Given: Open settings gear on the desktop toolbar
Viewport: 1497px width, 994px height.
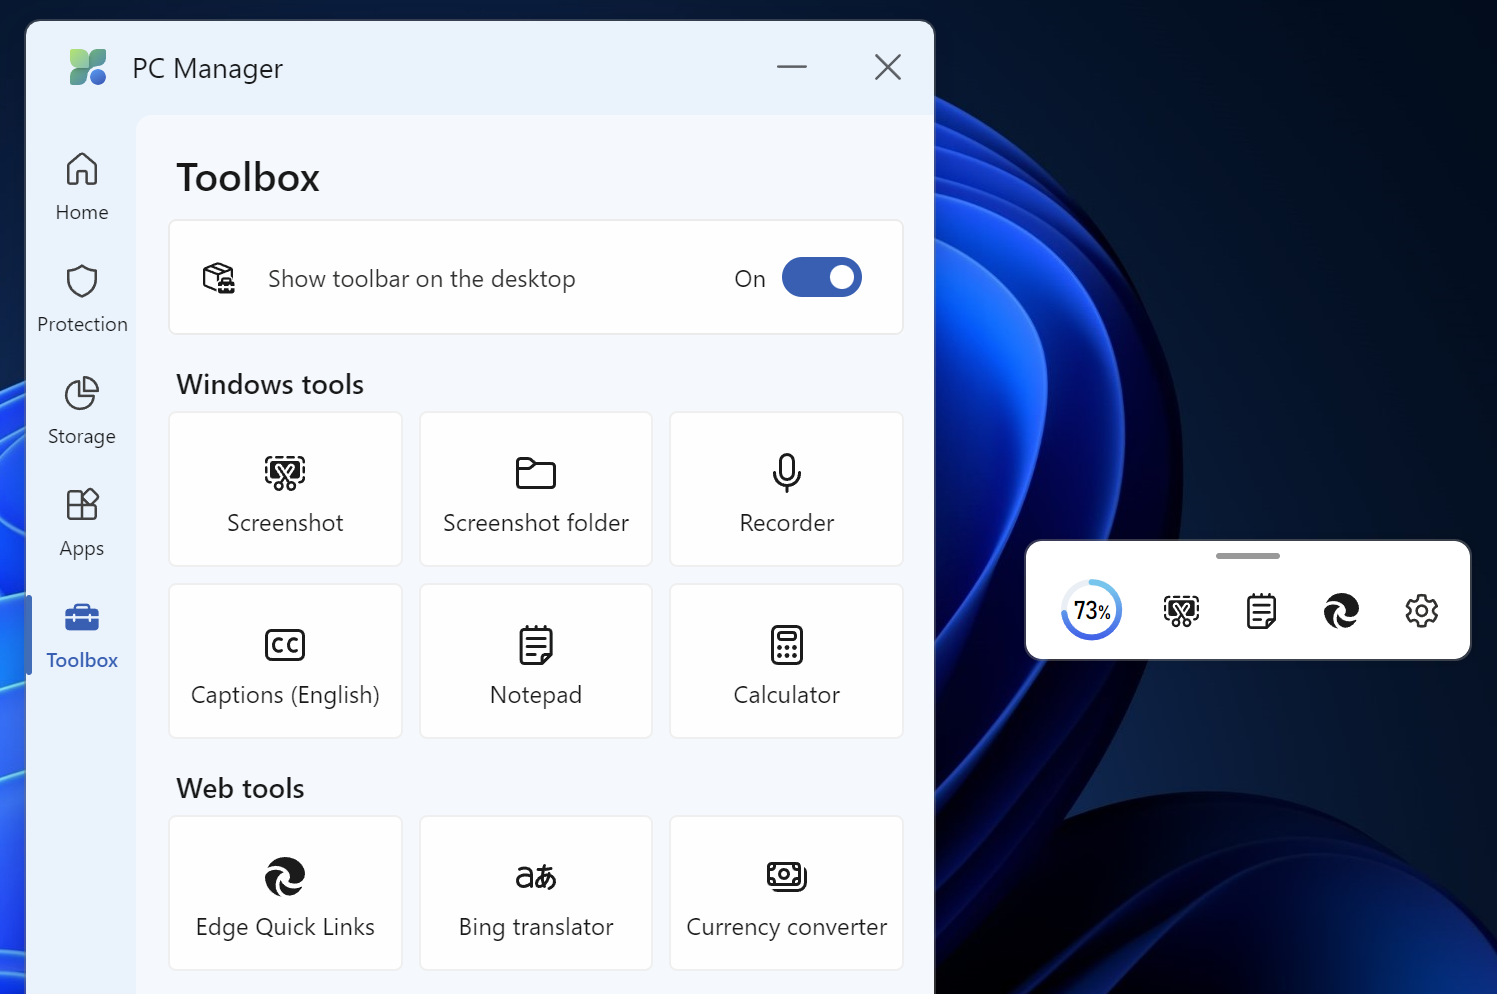Looking at the screenshot, I should point(1421,610).
